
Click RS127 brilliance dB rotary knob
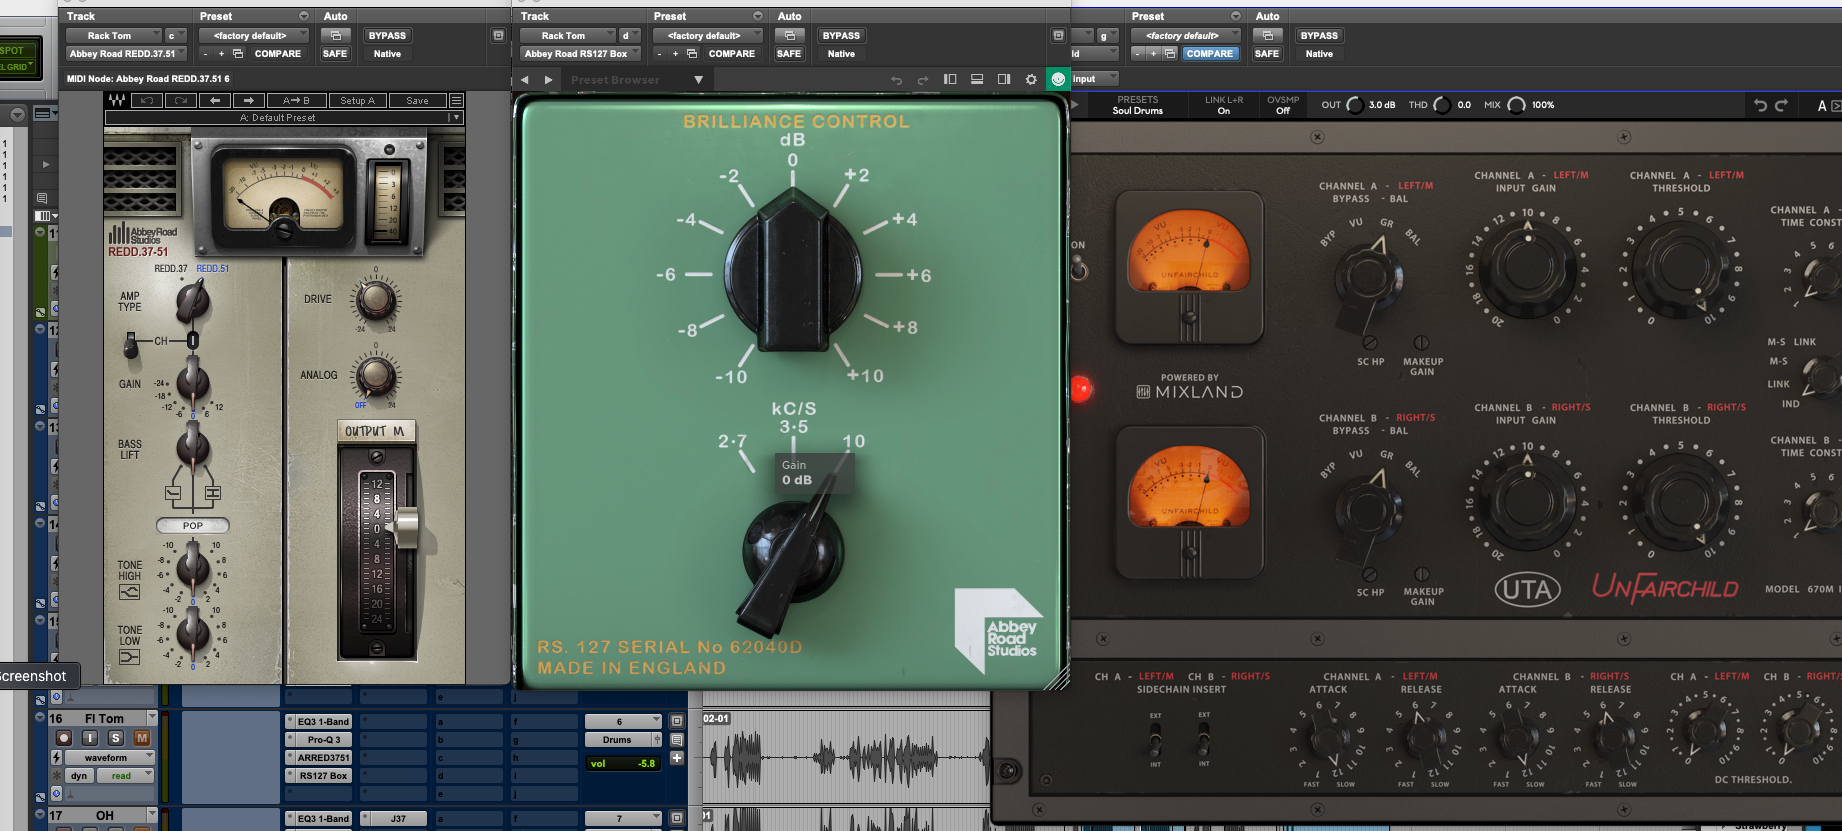(x=792, y=273)
